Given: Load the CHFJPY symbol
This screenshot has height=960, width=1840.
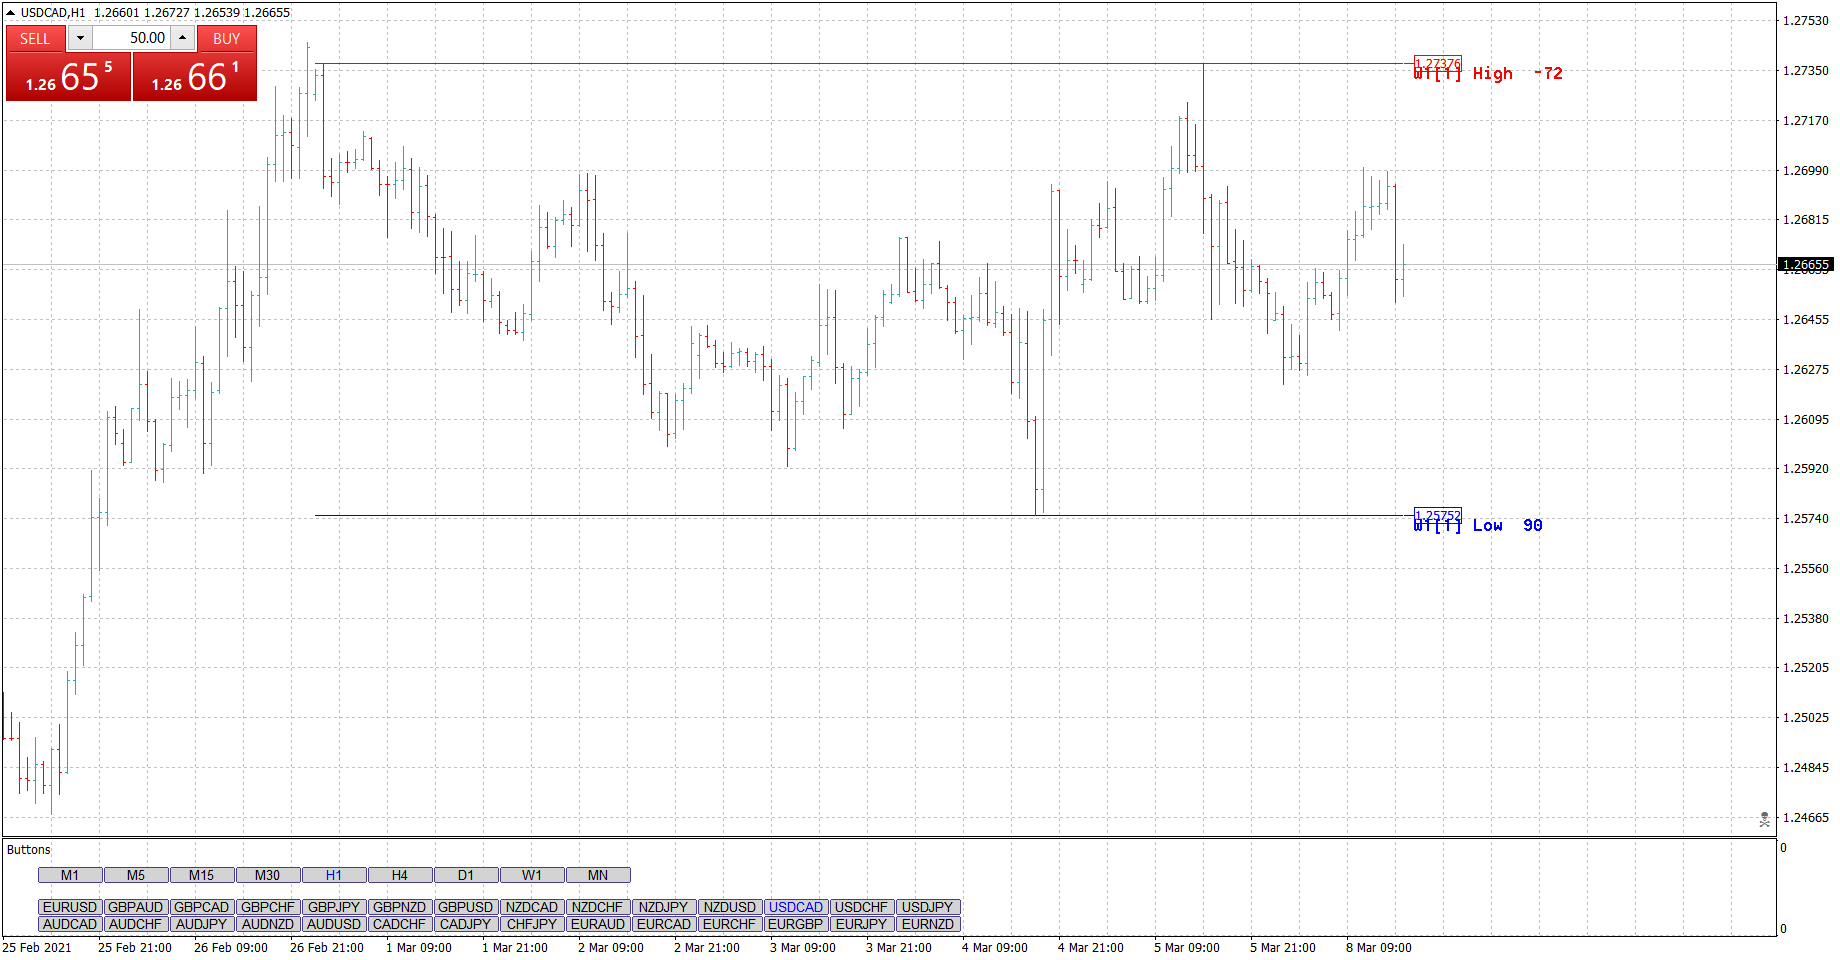Looking at the screenshot, I should coord(532,924).
